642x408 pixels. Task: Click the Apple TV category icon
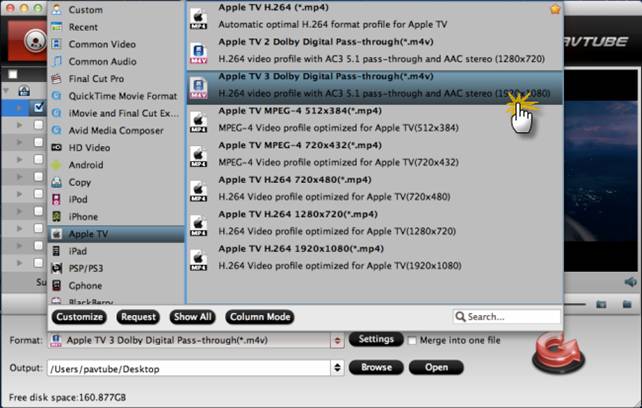click(57, 234)
